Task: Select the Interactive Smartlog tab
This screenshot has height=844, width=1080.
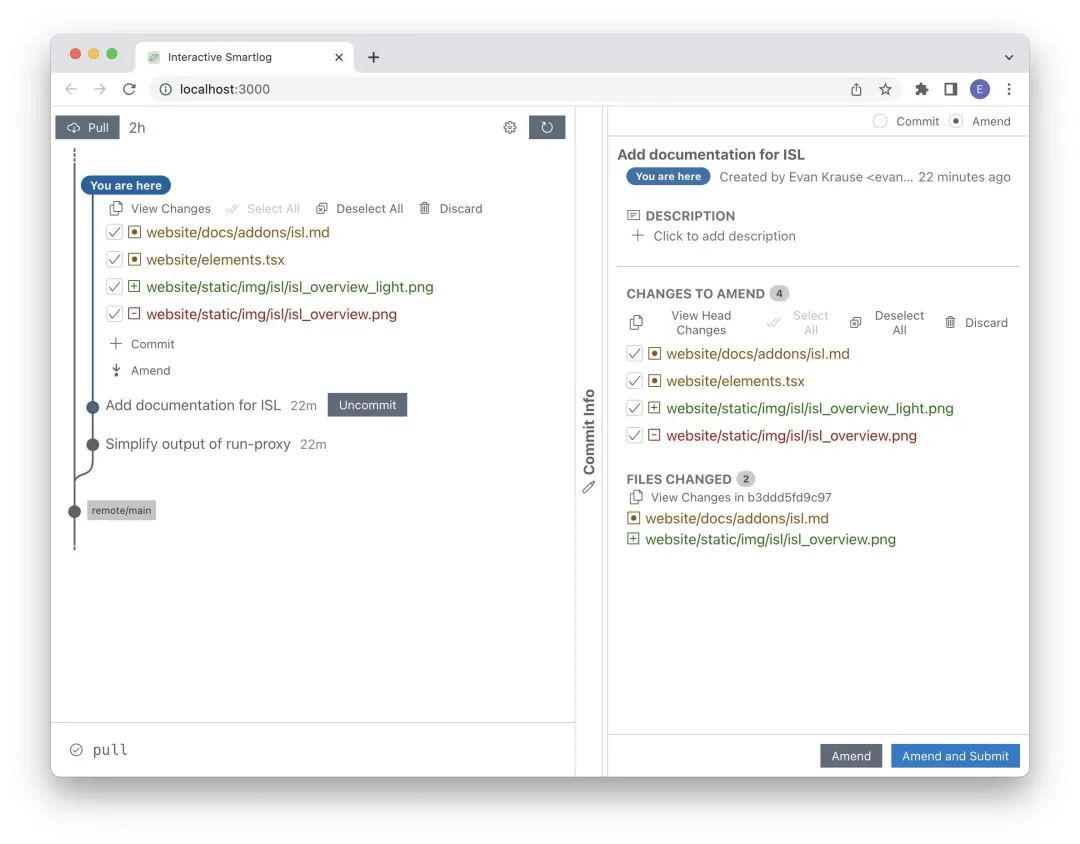Action: pyautogui.click(x=245, y=57)
